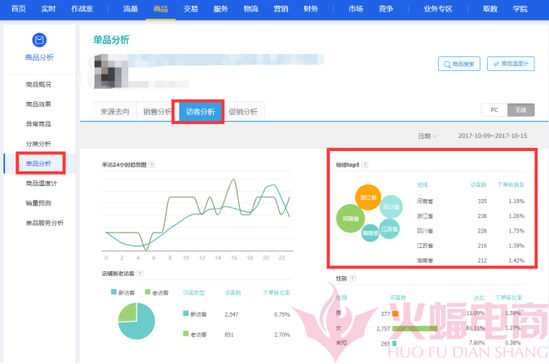Open help icon beside 性别 title
The width and height of the screenshot is (549, 364).
[353, 278]
